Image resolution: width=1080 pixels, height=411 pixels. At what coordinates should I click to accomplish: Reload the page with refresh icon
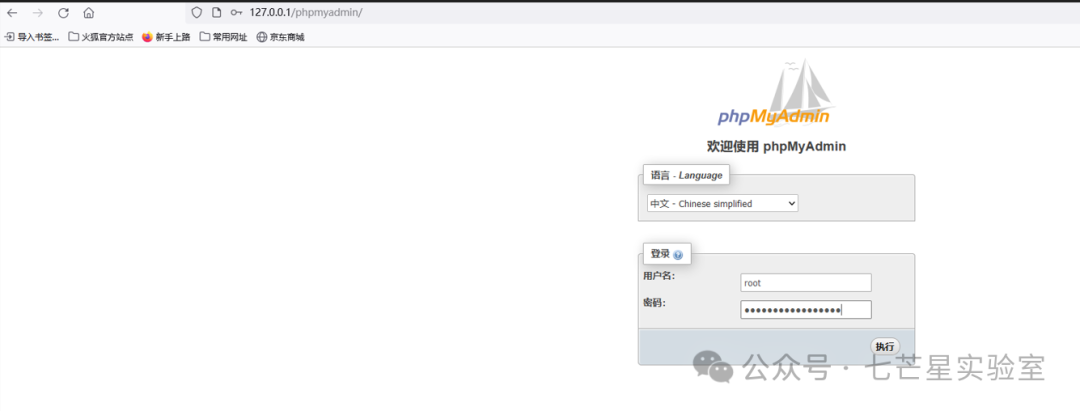63,12
